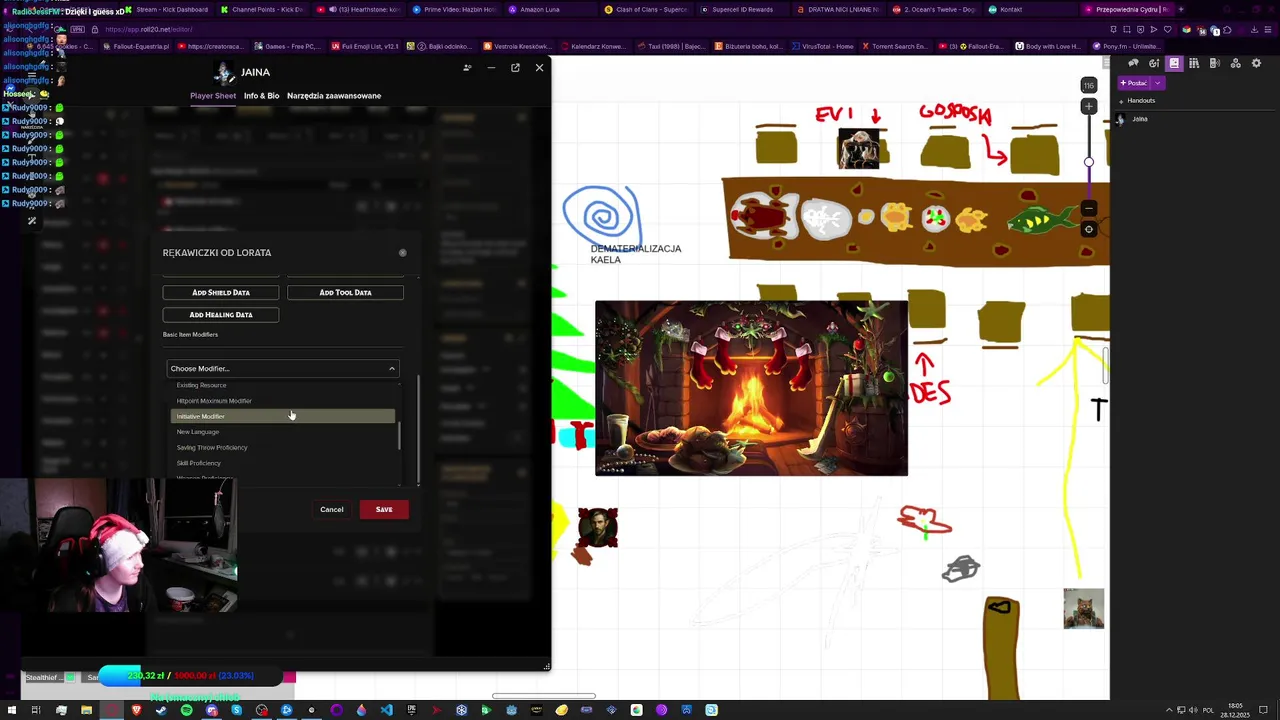Expand the Postać button dropdown arrow

pyautogui.click(x=1158, y=83)
